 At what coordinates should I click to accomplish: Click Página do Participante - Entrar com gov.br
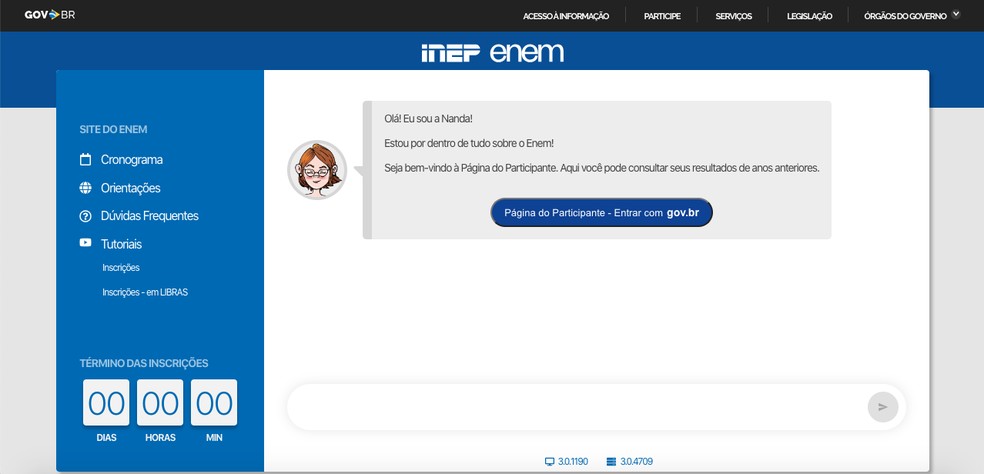point(601,213)
